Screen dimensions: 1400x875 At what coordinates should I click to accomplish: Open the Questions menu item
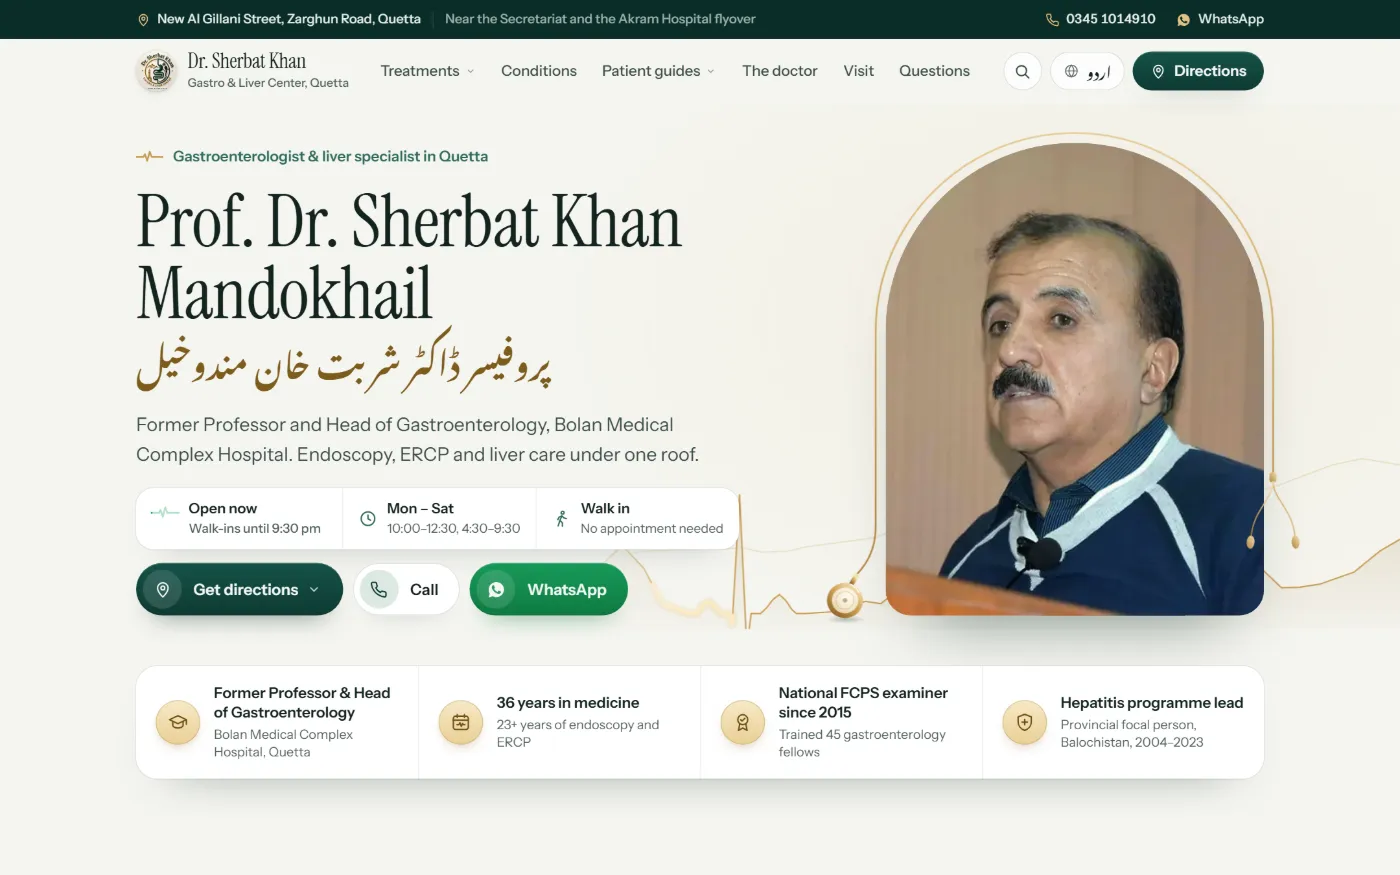click(934, 71)
